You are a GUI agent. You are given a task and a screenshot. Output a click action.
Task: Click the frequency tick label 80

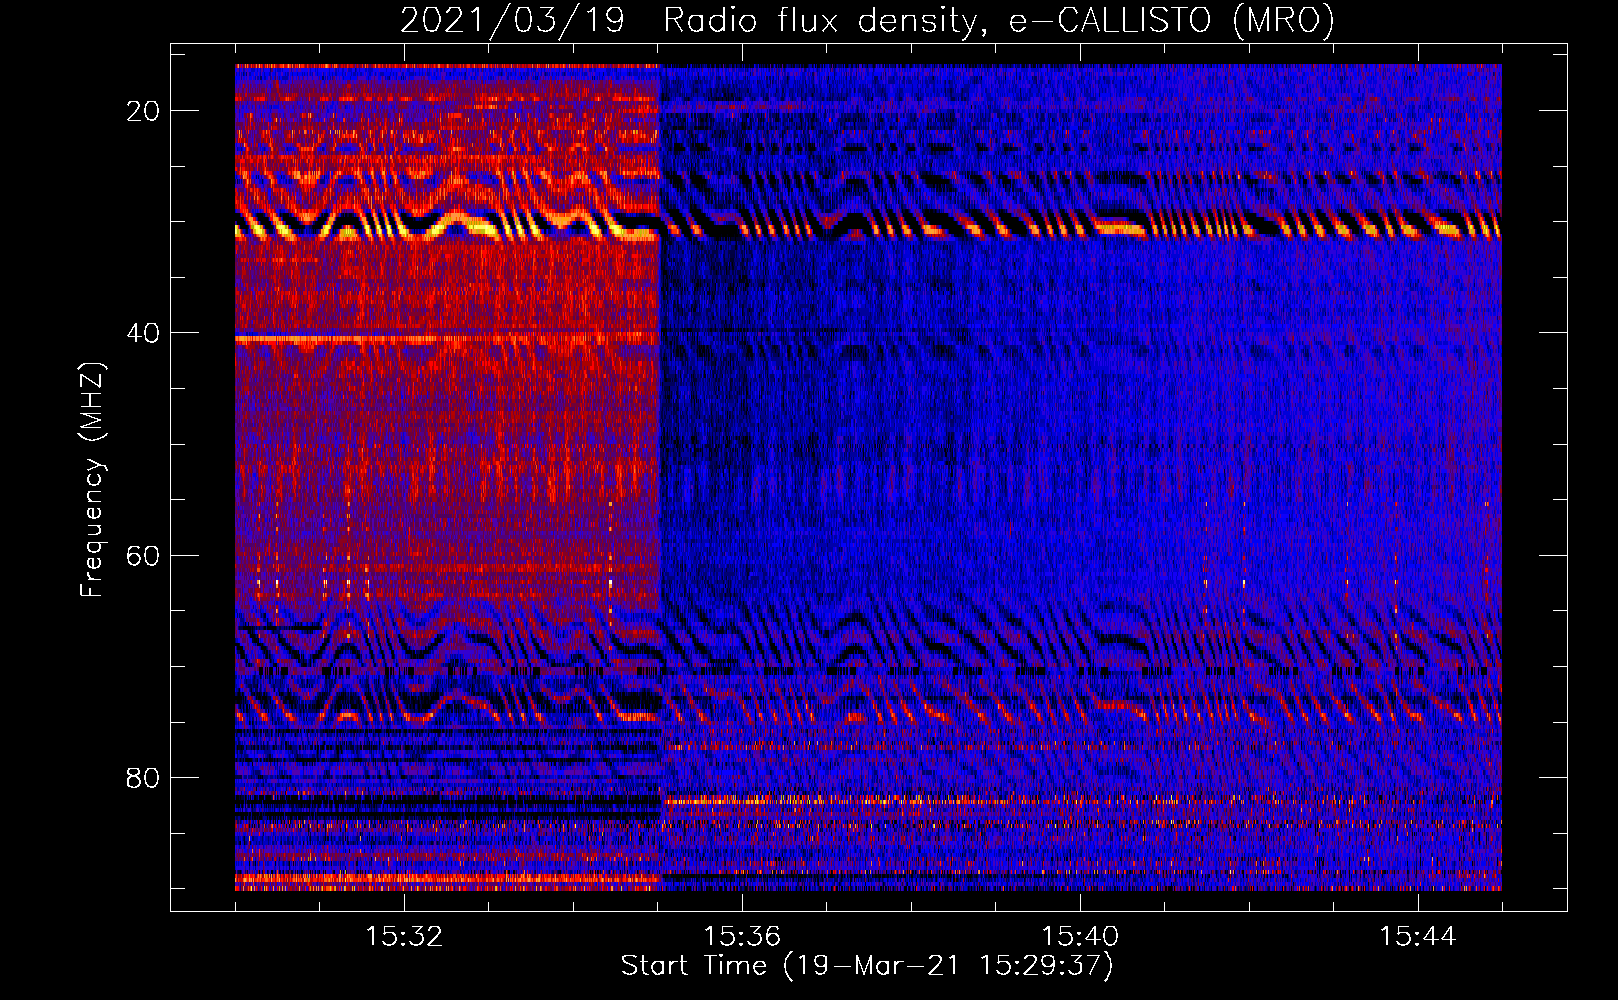(144, 777)
